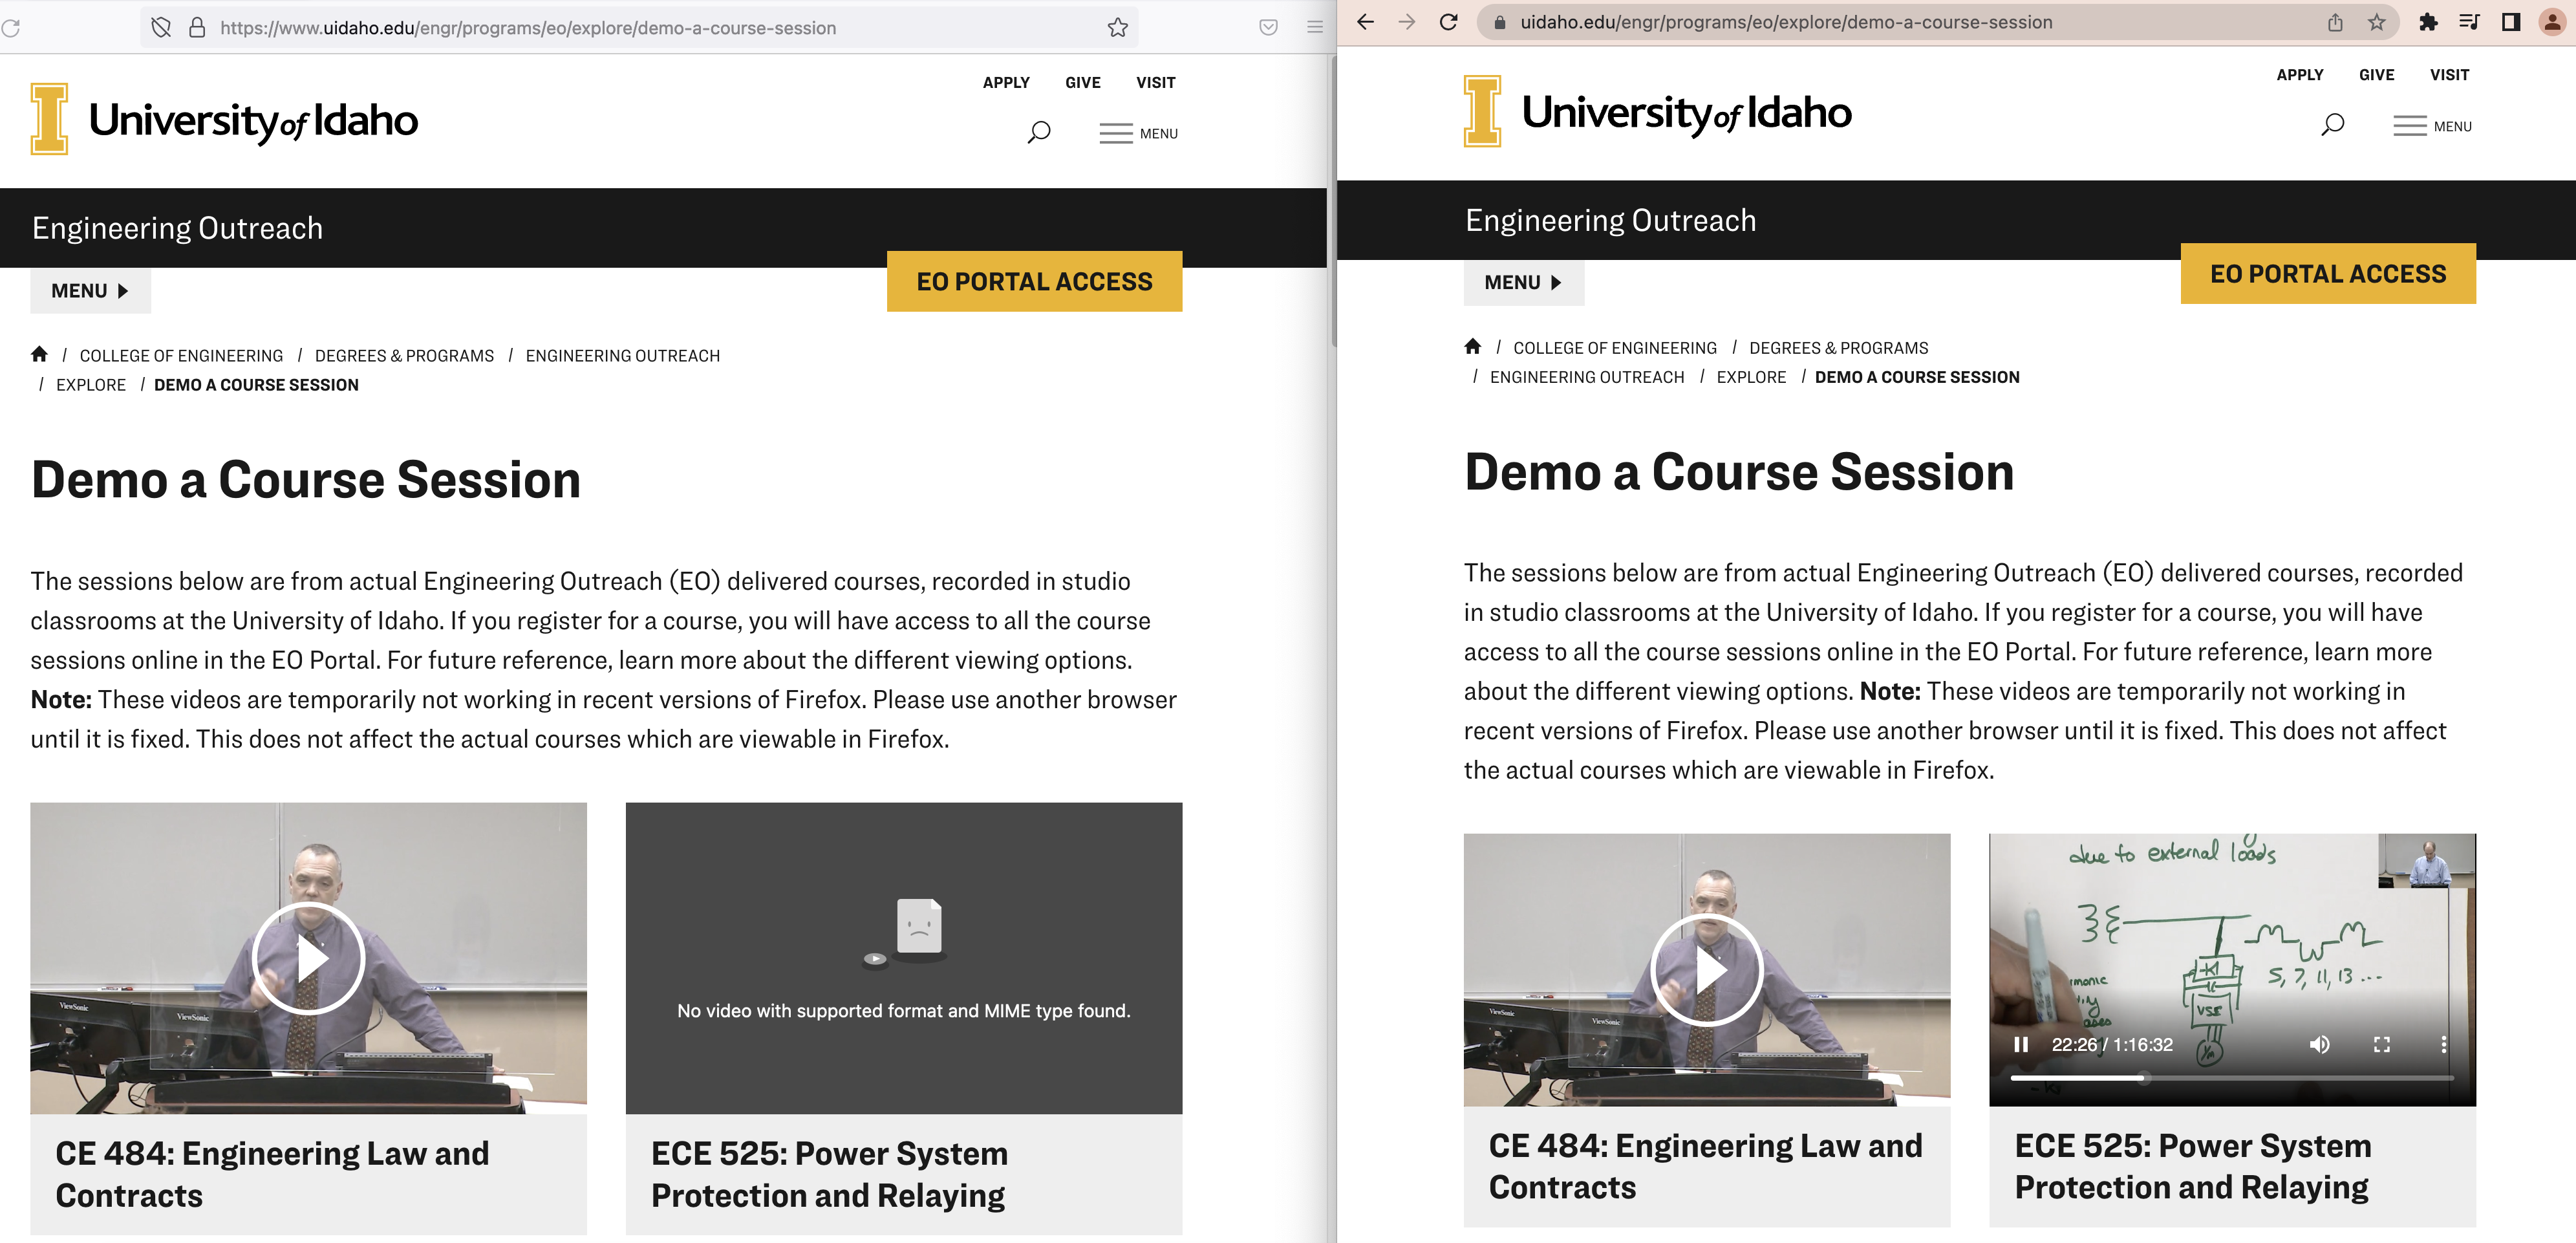Screen dimensions: 2576x1243
Task: Open Chrome side panel icon
Action: [2510, 22]
